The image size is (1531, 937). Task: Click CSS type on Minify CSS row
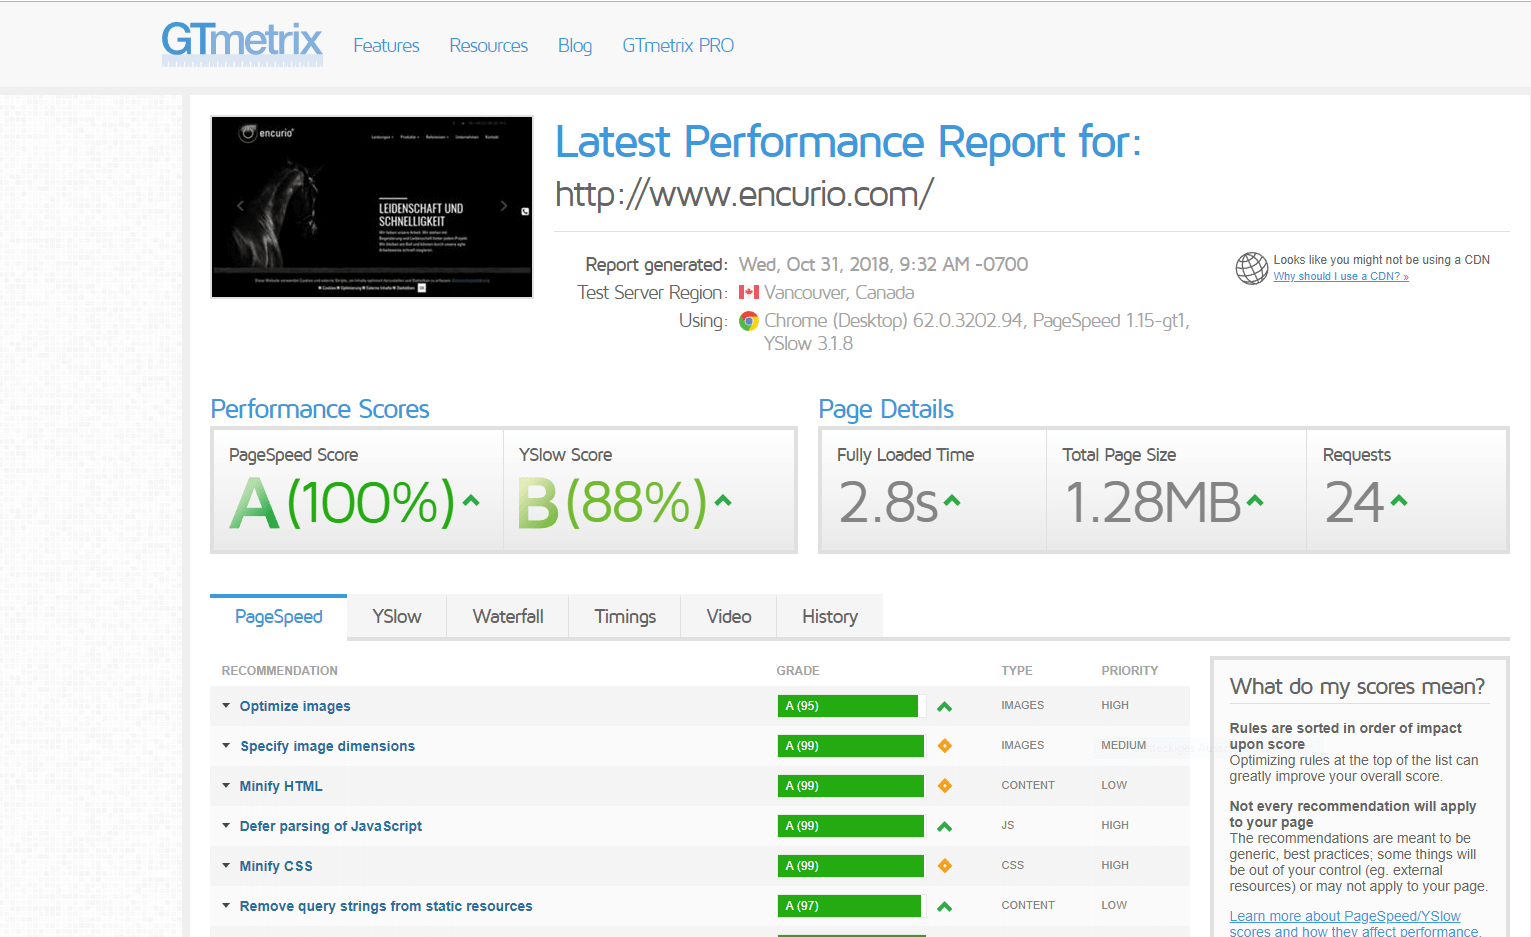click(x=1013, y=866)
